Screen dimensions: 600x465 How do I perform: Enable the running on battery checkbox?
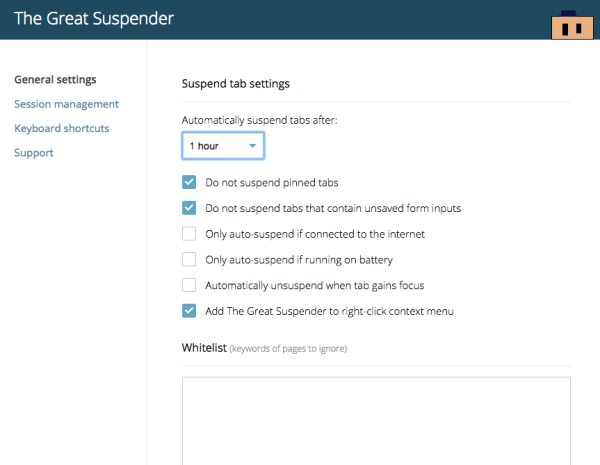point(189,260)
